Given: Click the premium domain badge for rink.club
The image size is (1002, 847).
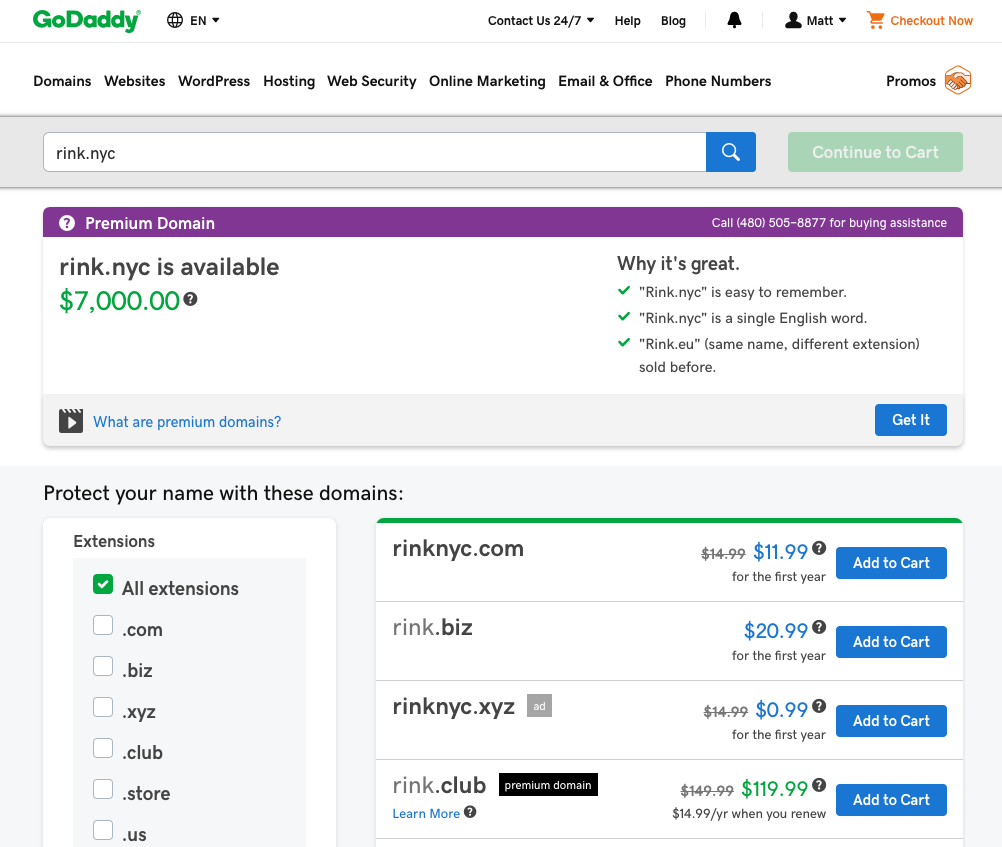Looking at the screenshot, I should (548, 785).
